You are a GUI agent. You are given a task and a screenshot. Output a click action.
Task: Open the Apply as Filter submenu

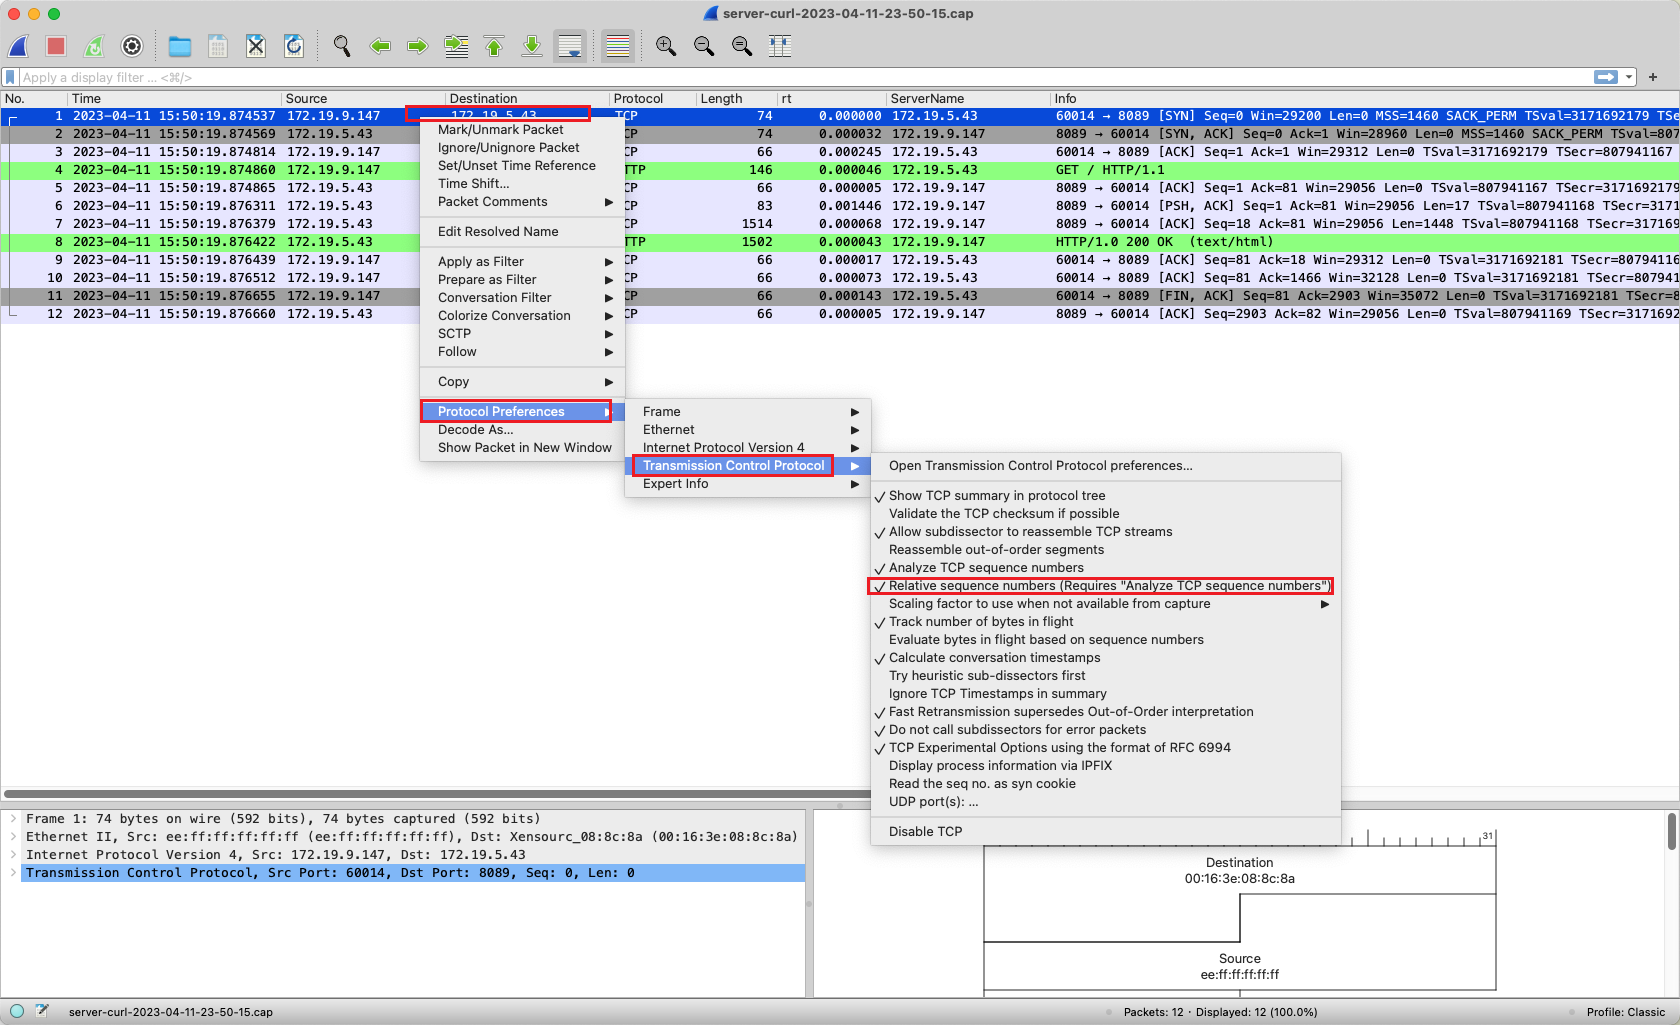(x=522, y=262)
